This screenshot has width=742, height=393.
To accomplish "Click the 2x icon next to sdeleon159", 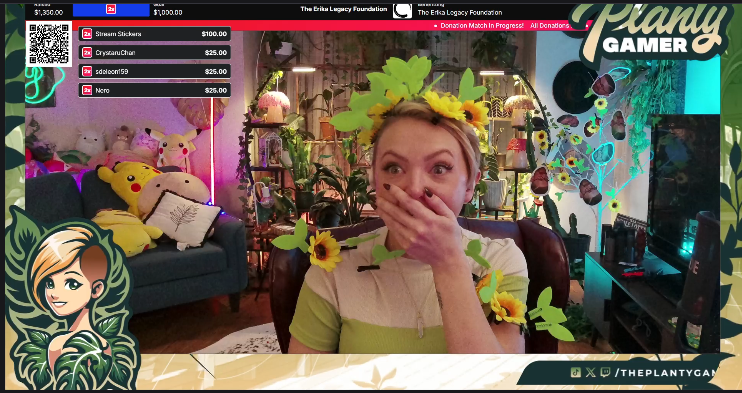I will tap(87, 71).
